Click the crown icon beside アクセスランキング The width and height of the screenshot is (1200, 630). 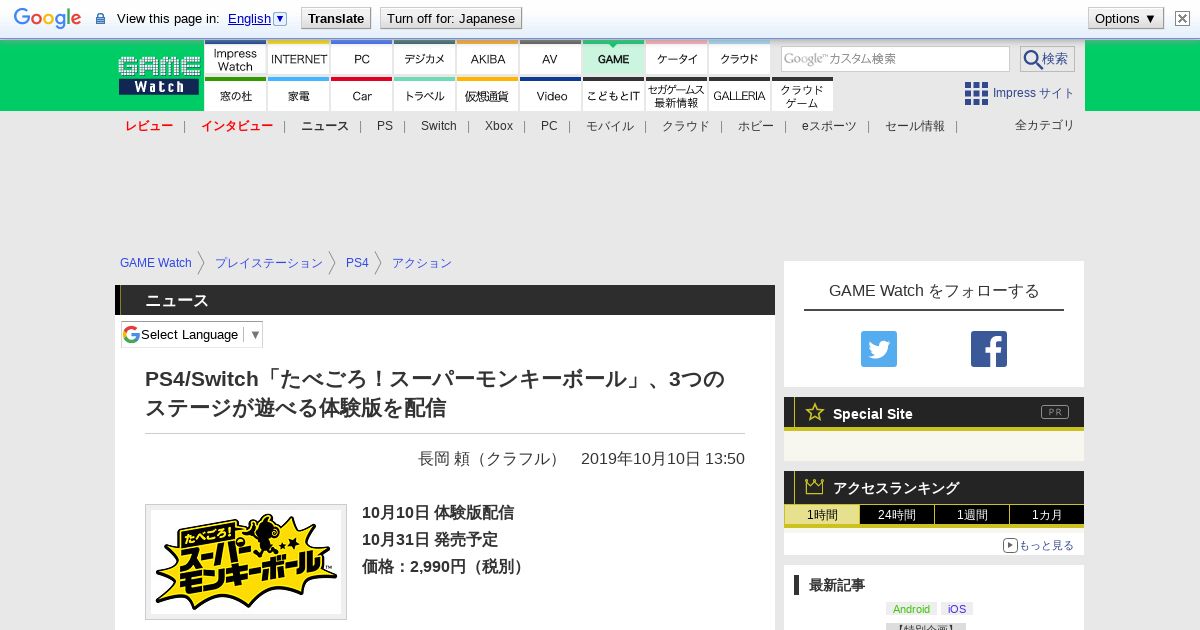[x=815, y=487]
